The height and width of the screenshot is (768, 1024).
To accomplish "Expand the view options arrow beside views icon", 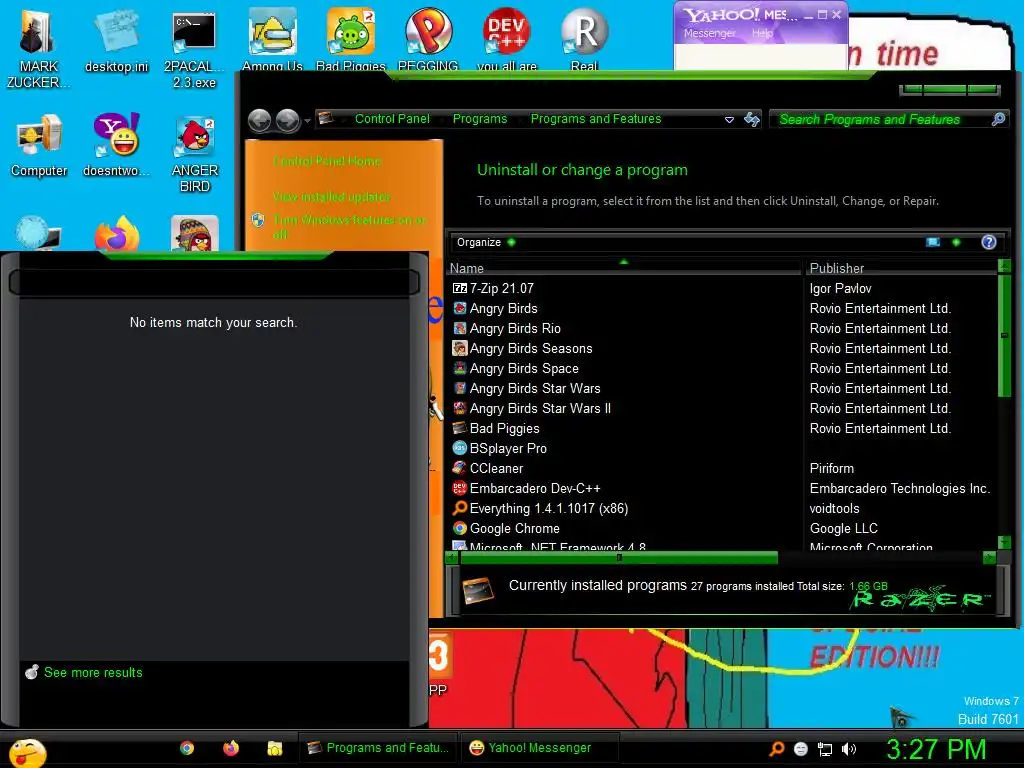I will (956, 242).
